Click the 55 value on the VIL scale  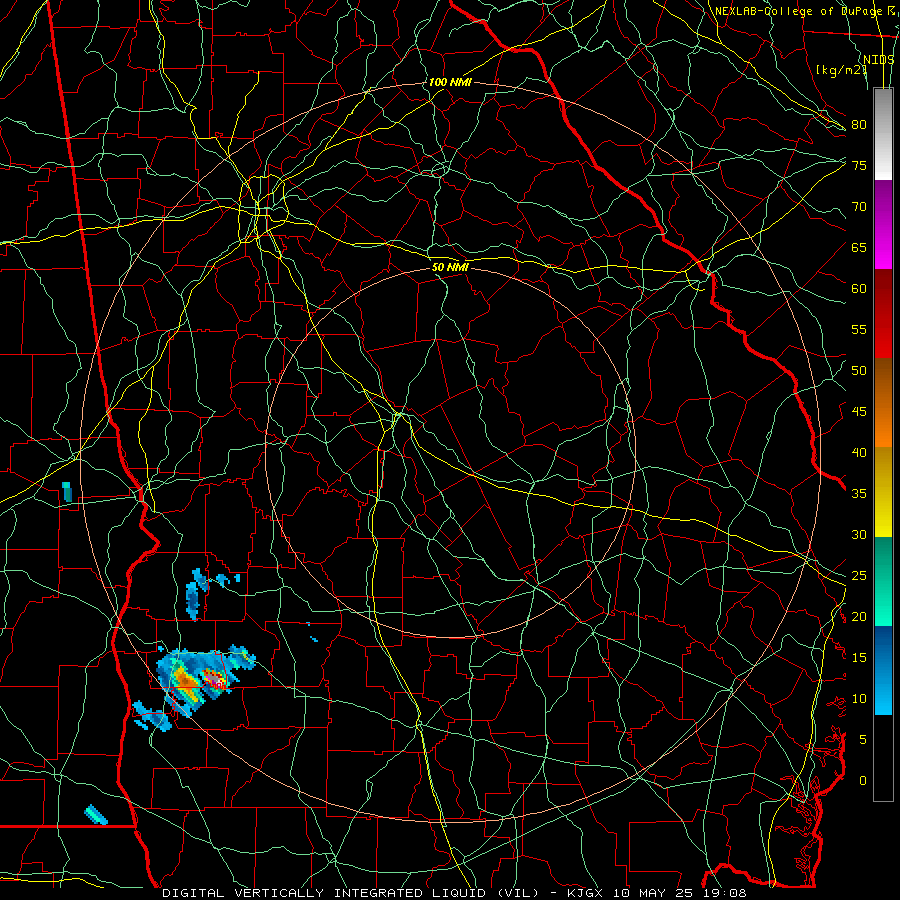coord(859,329)
